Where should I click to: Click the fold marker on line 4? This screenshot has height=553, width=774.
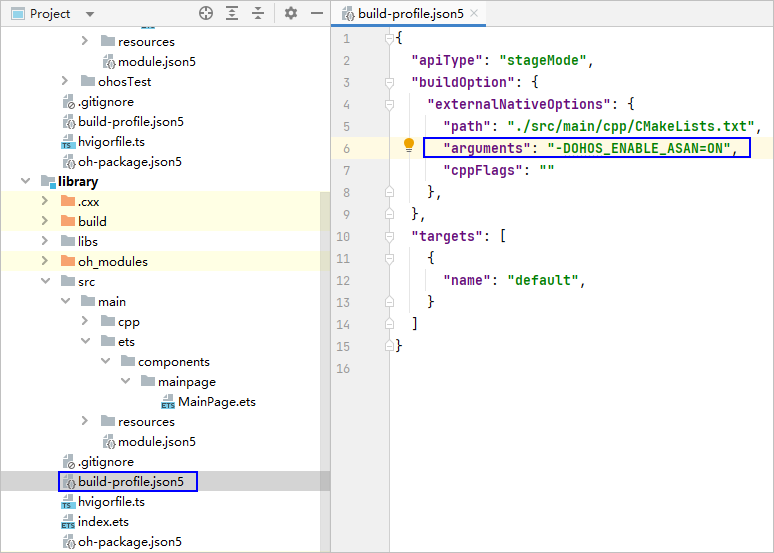coord(388,104)
